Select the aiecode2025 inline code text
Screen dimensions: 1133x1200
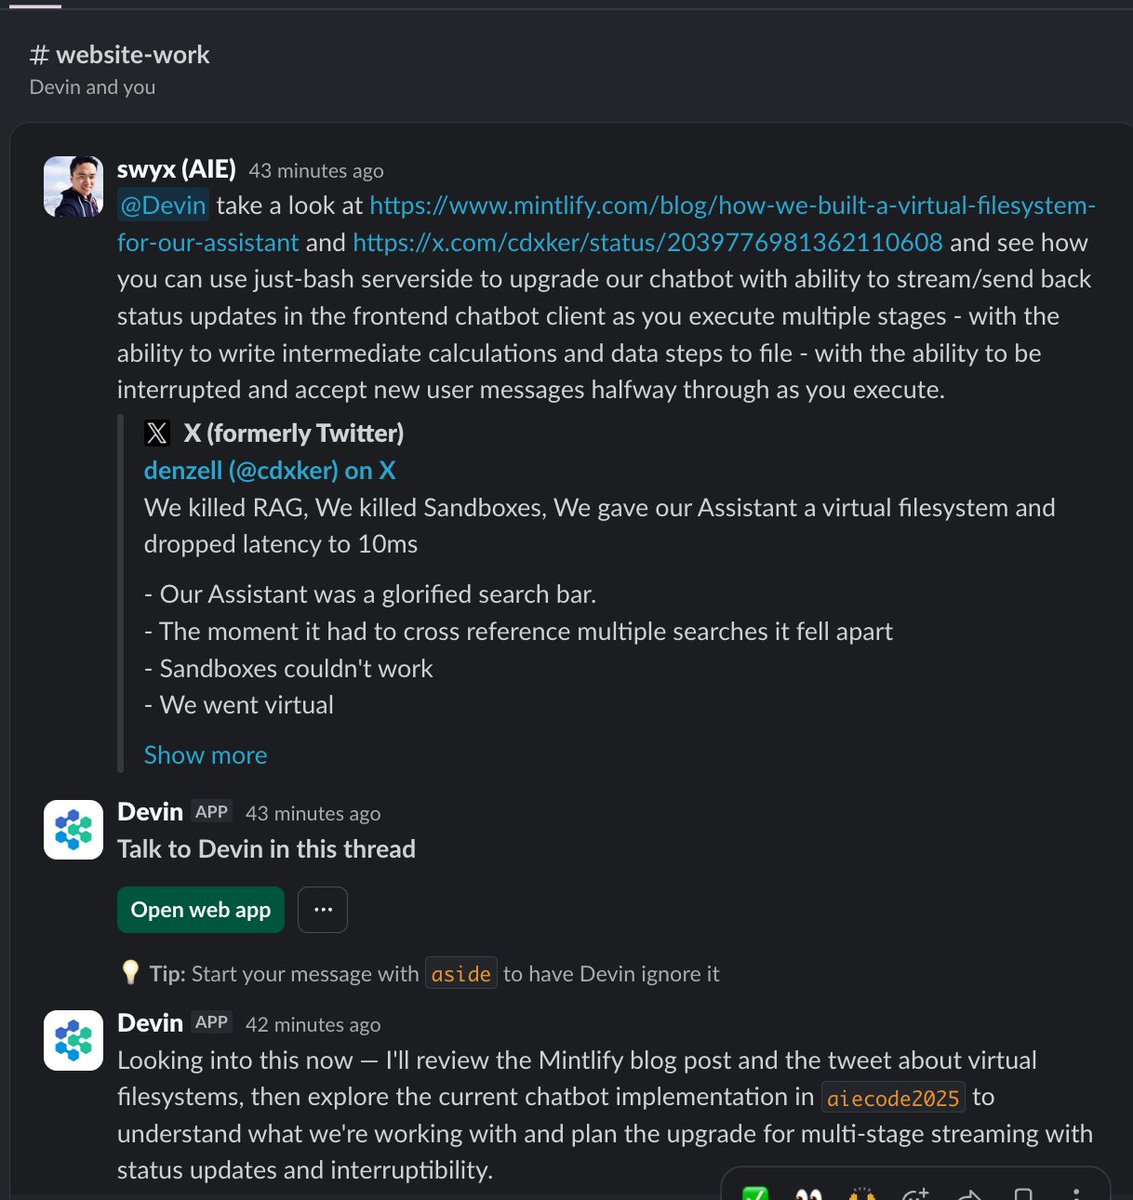893,1097
